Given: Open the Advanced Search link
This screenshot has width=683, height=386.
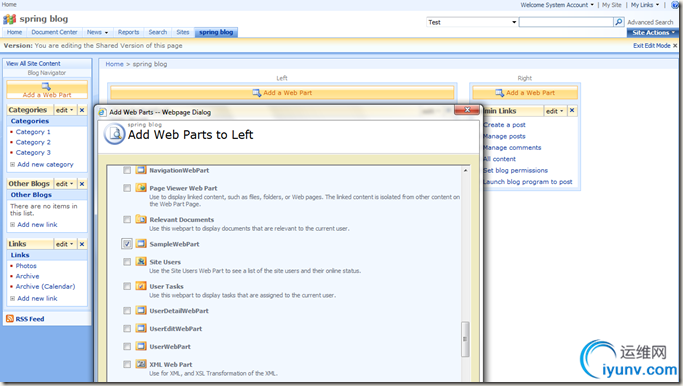Looking at the screenshot, I should click(x=650, y=22).
